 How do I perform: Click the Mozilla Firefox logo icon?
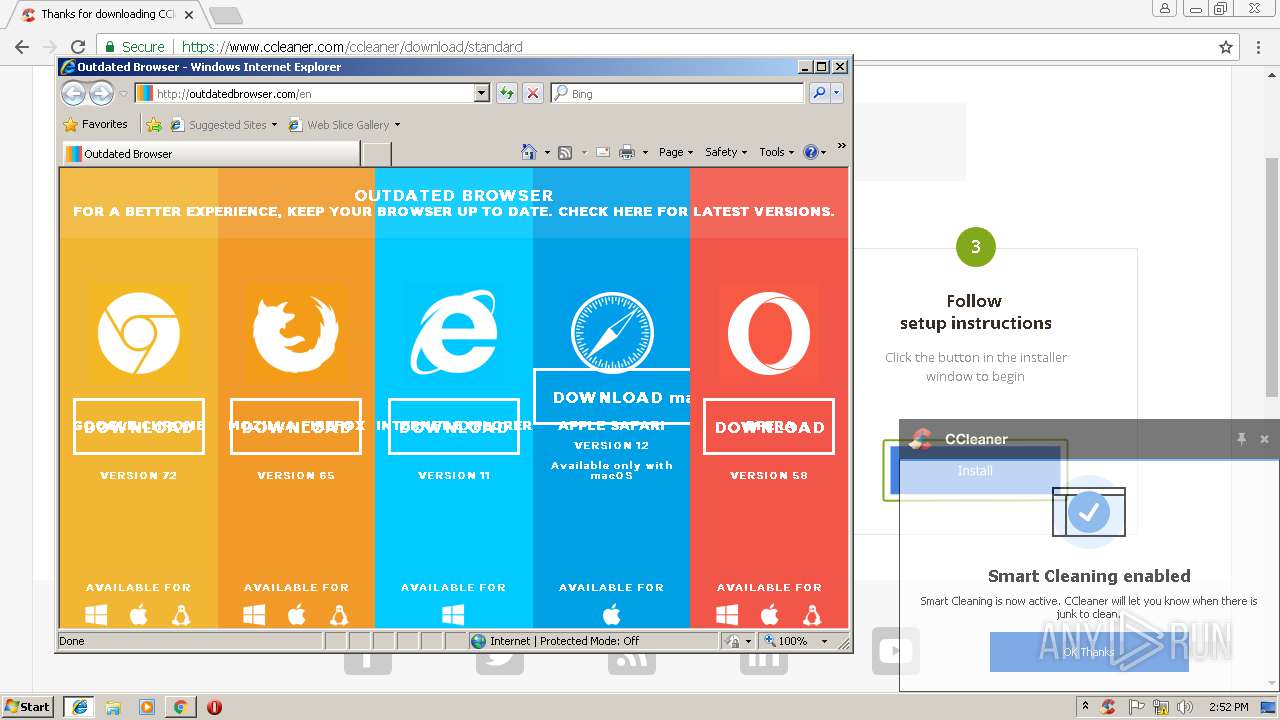click(296, 333)
